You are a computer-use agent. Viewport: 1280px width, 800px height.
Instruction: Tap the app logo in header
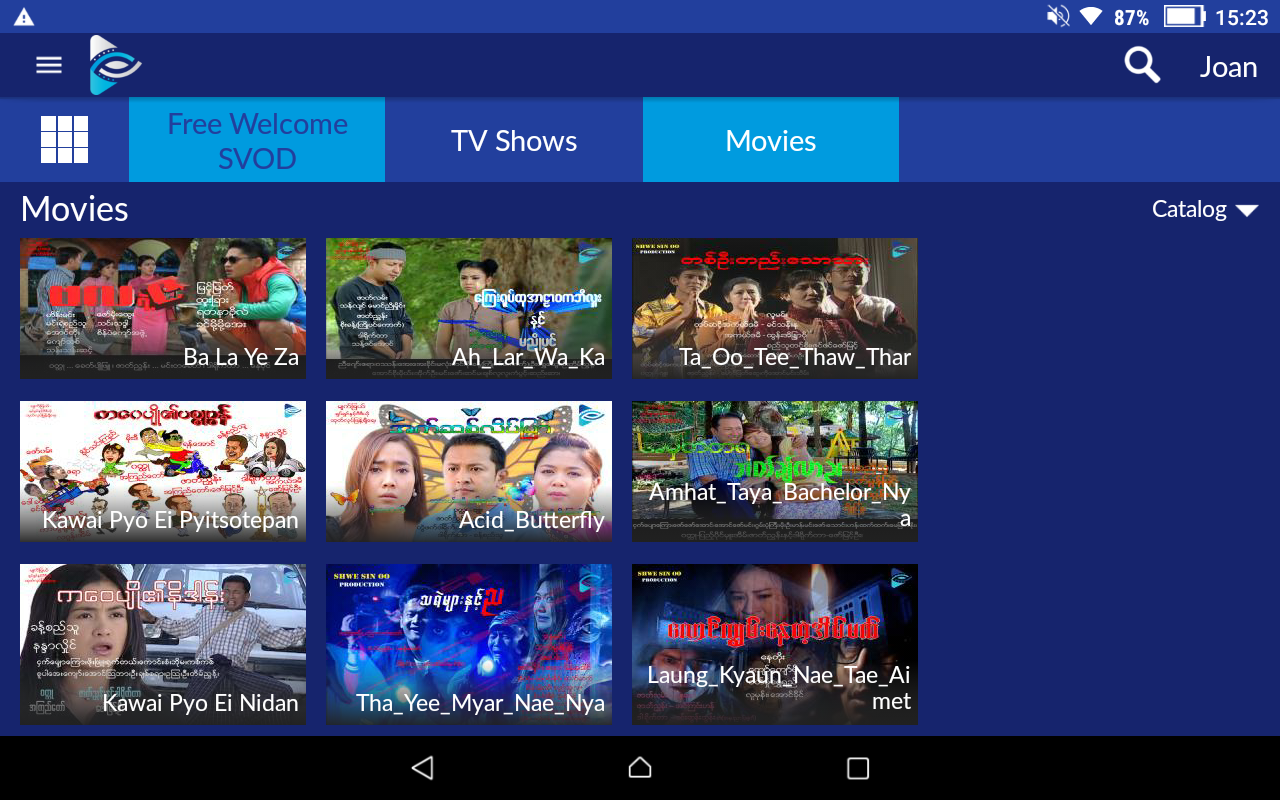click(114, 65)
